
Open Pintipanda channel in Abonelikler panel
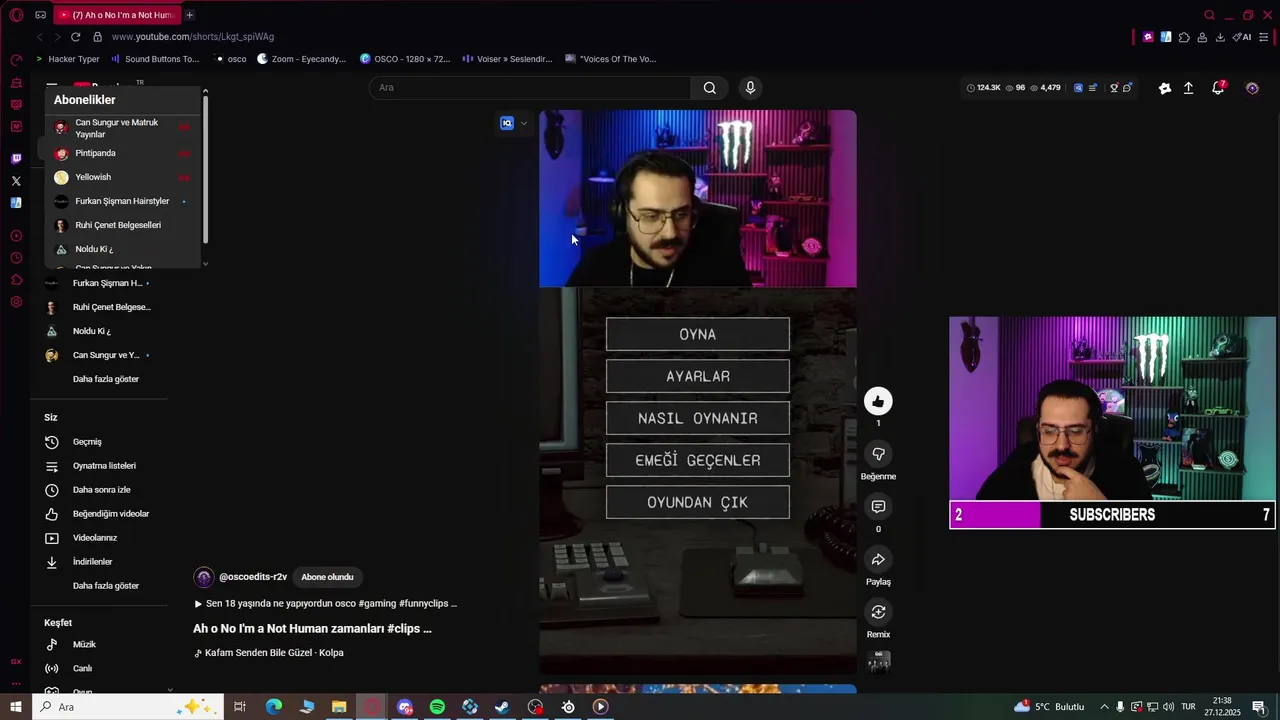121,153
